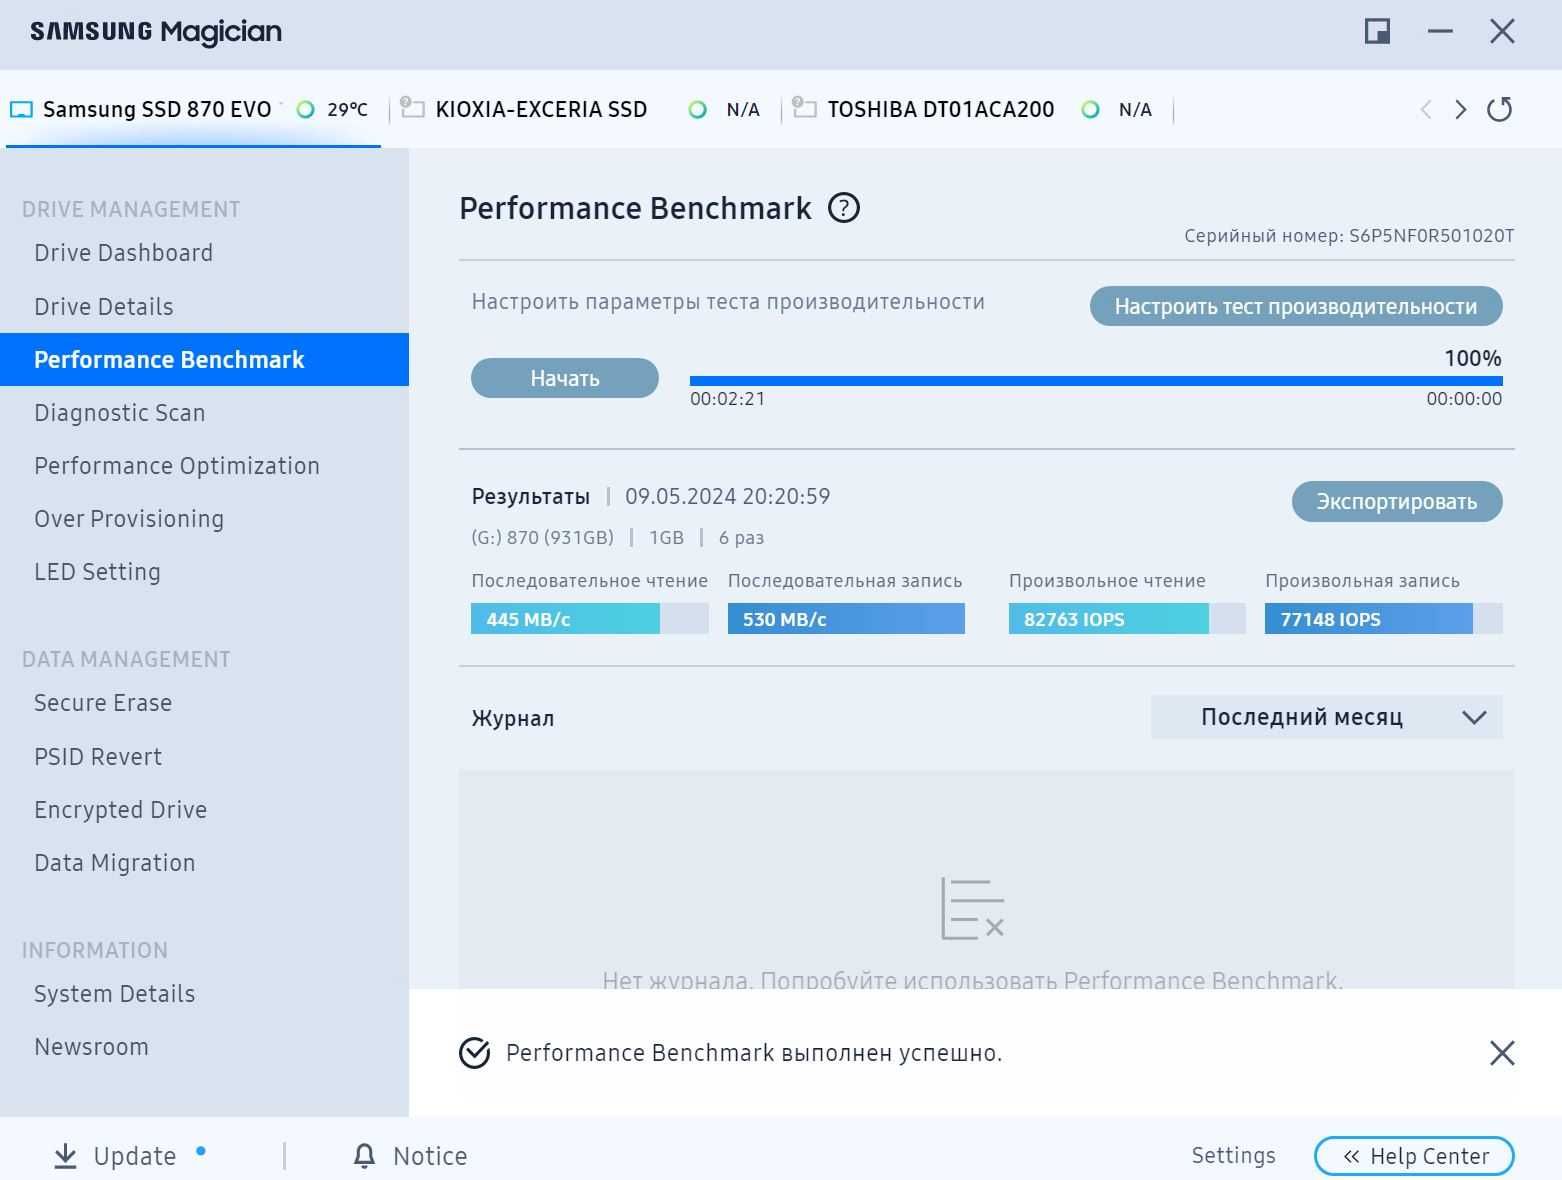The width and height of the screenshot is (1562, 1180).
Task: Dismiss the benchmark success notification
Action: tap(1502, 1052)
